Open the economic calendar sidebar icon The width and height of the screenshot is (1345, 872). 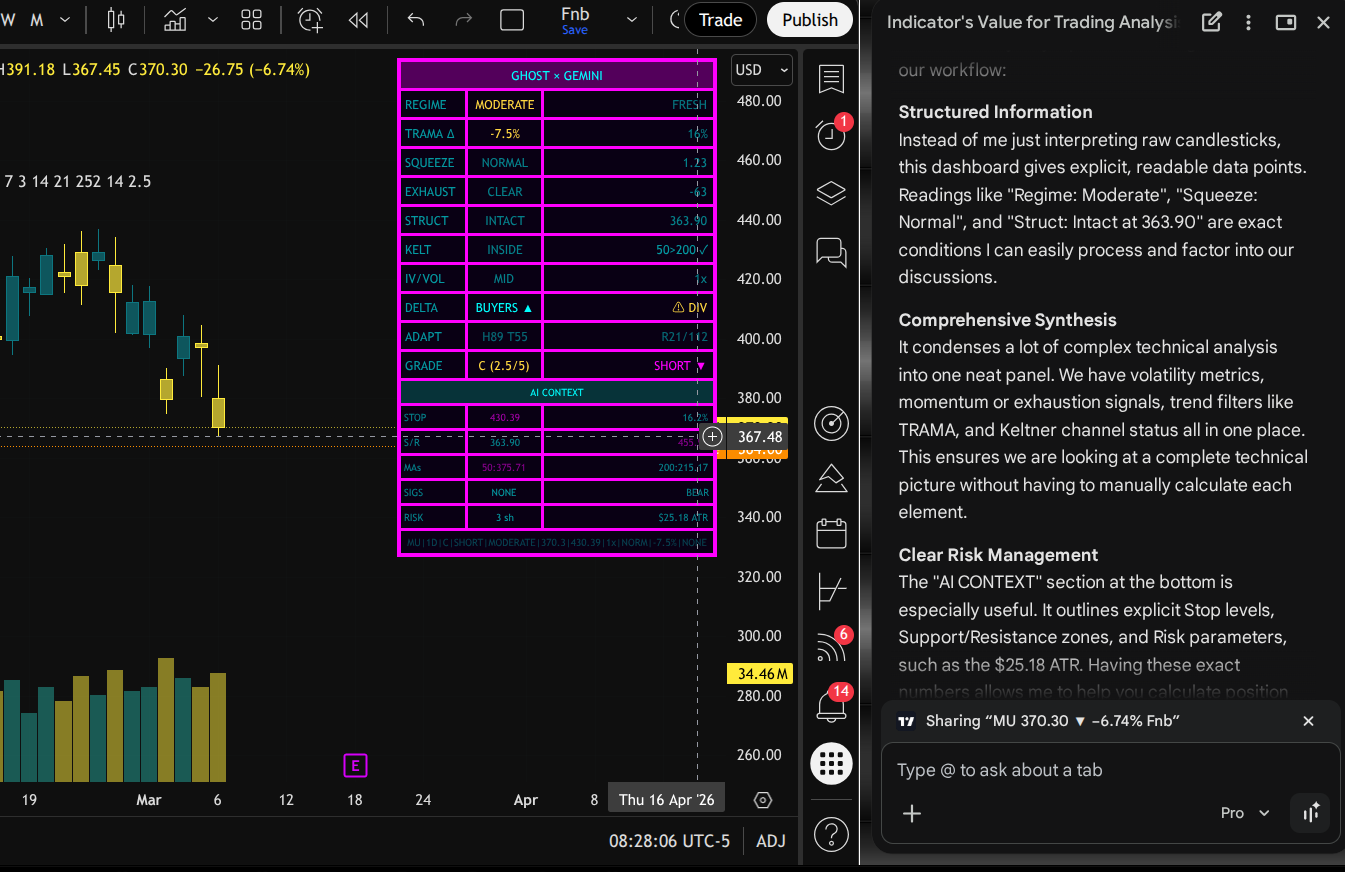(831, 533)
